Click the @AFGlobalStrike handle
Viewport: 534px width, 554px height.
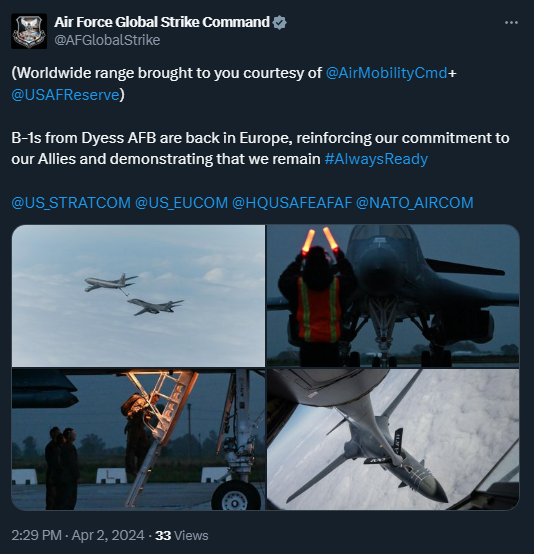click(x=107, y=40)
